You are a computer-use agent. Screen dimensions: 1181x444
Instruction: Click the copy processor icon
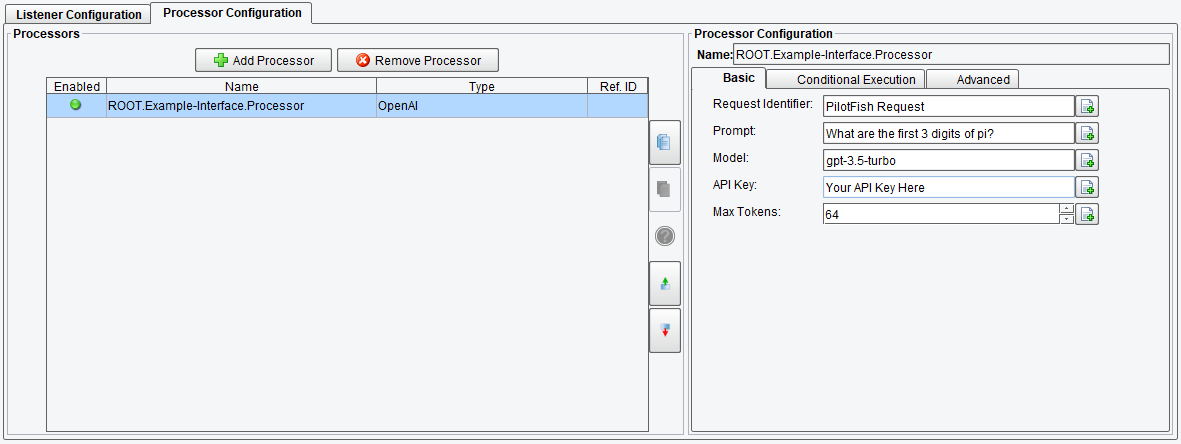[x=664, y=142]
